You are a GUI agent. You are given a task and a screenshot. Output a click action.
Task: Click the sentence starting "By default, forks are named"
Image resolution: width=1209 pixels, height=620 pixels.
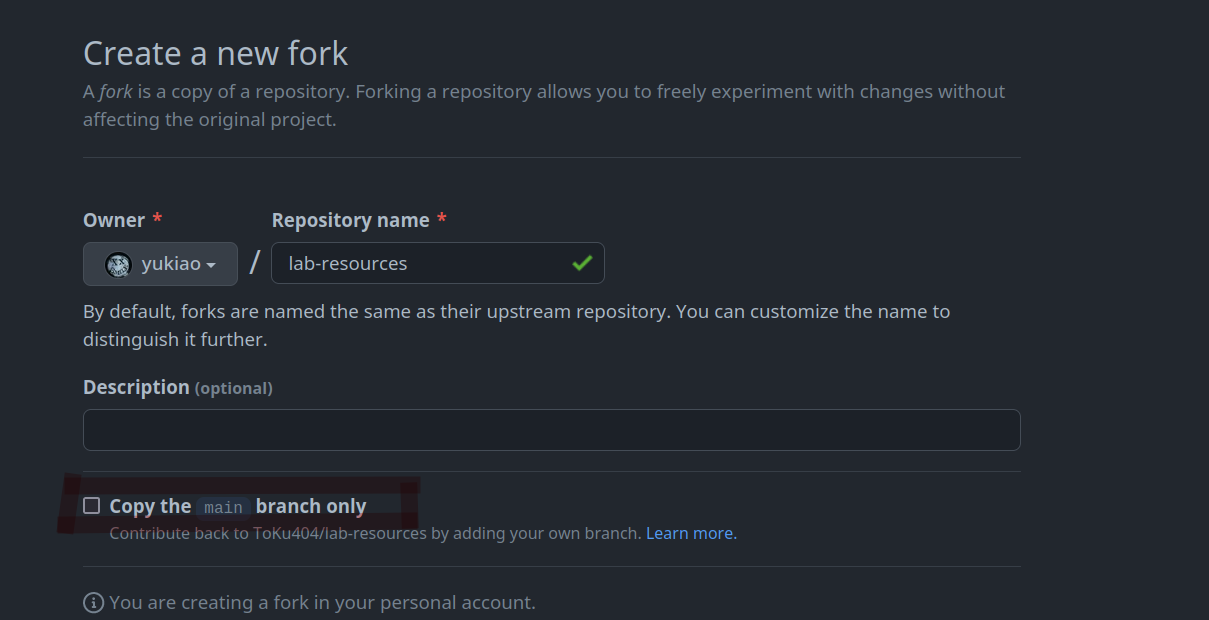click(x=516, y=325)
